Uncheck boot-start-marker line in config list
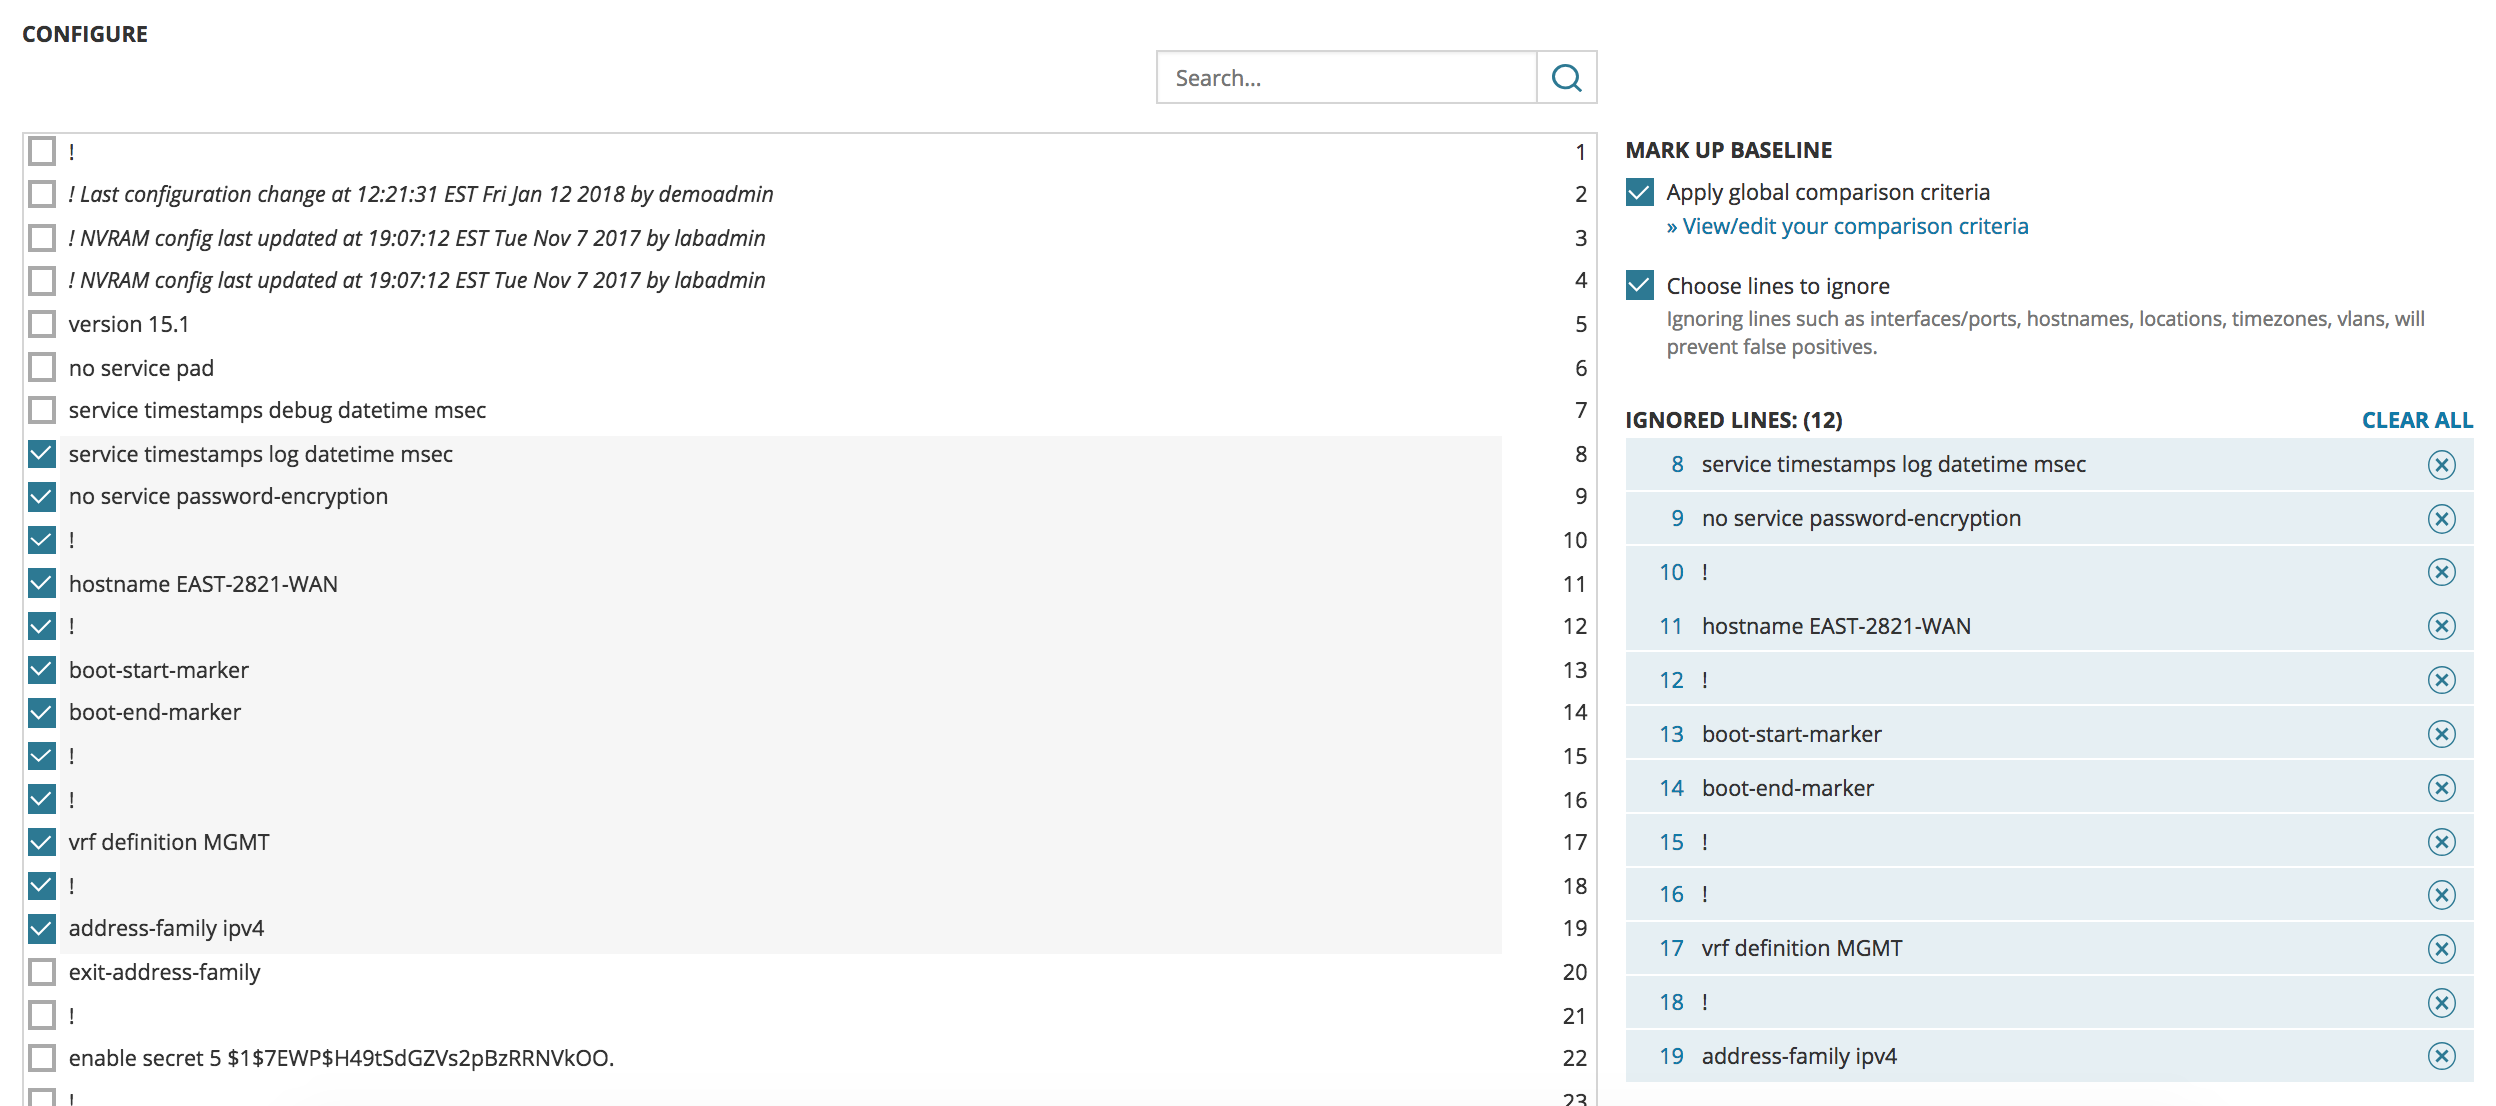2496x1106 pixels. [42, 669]
